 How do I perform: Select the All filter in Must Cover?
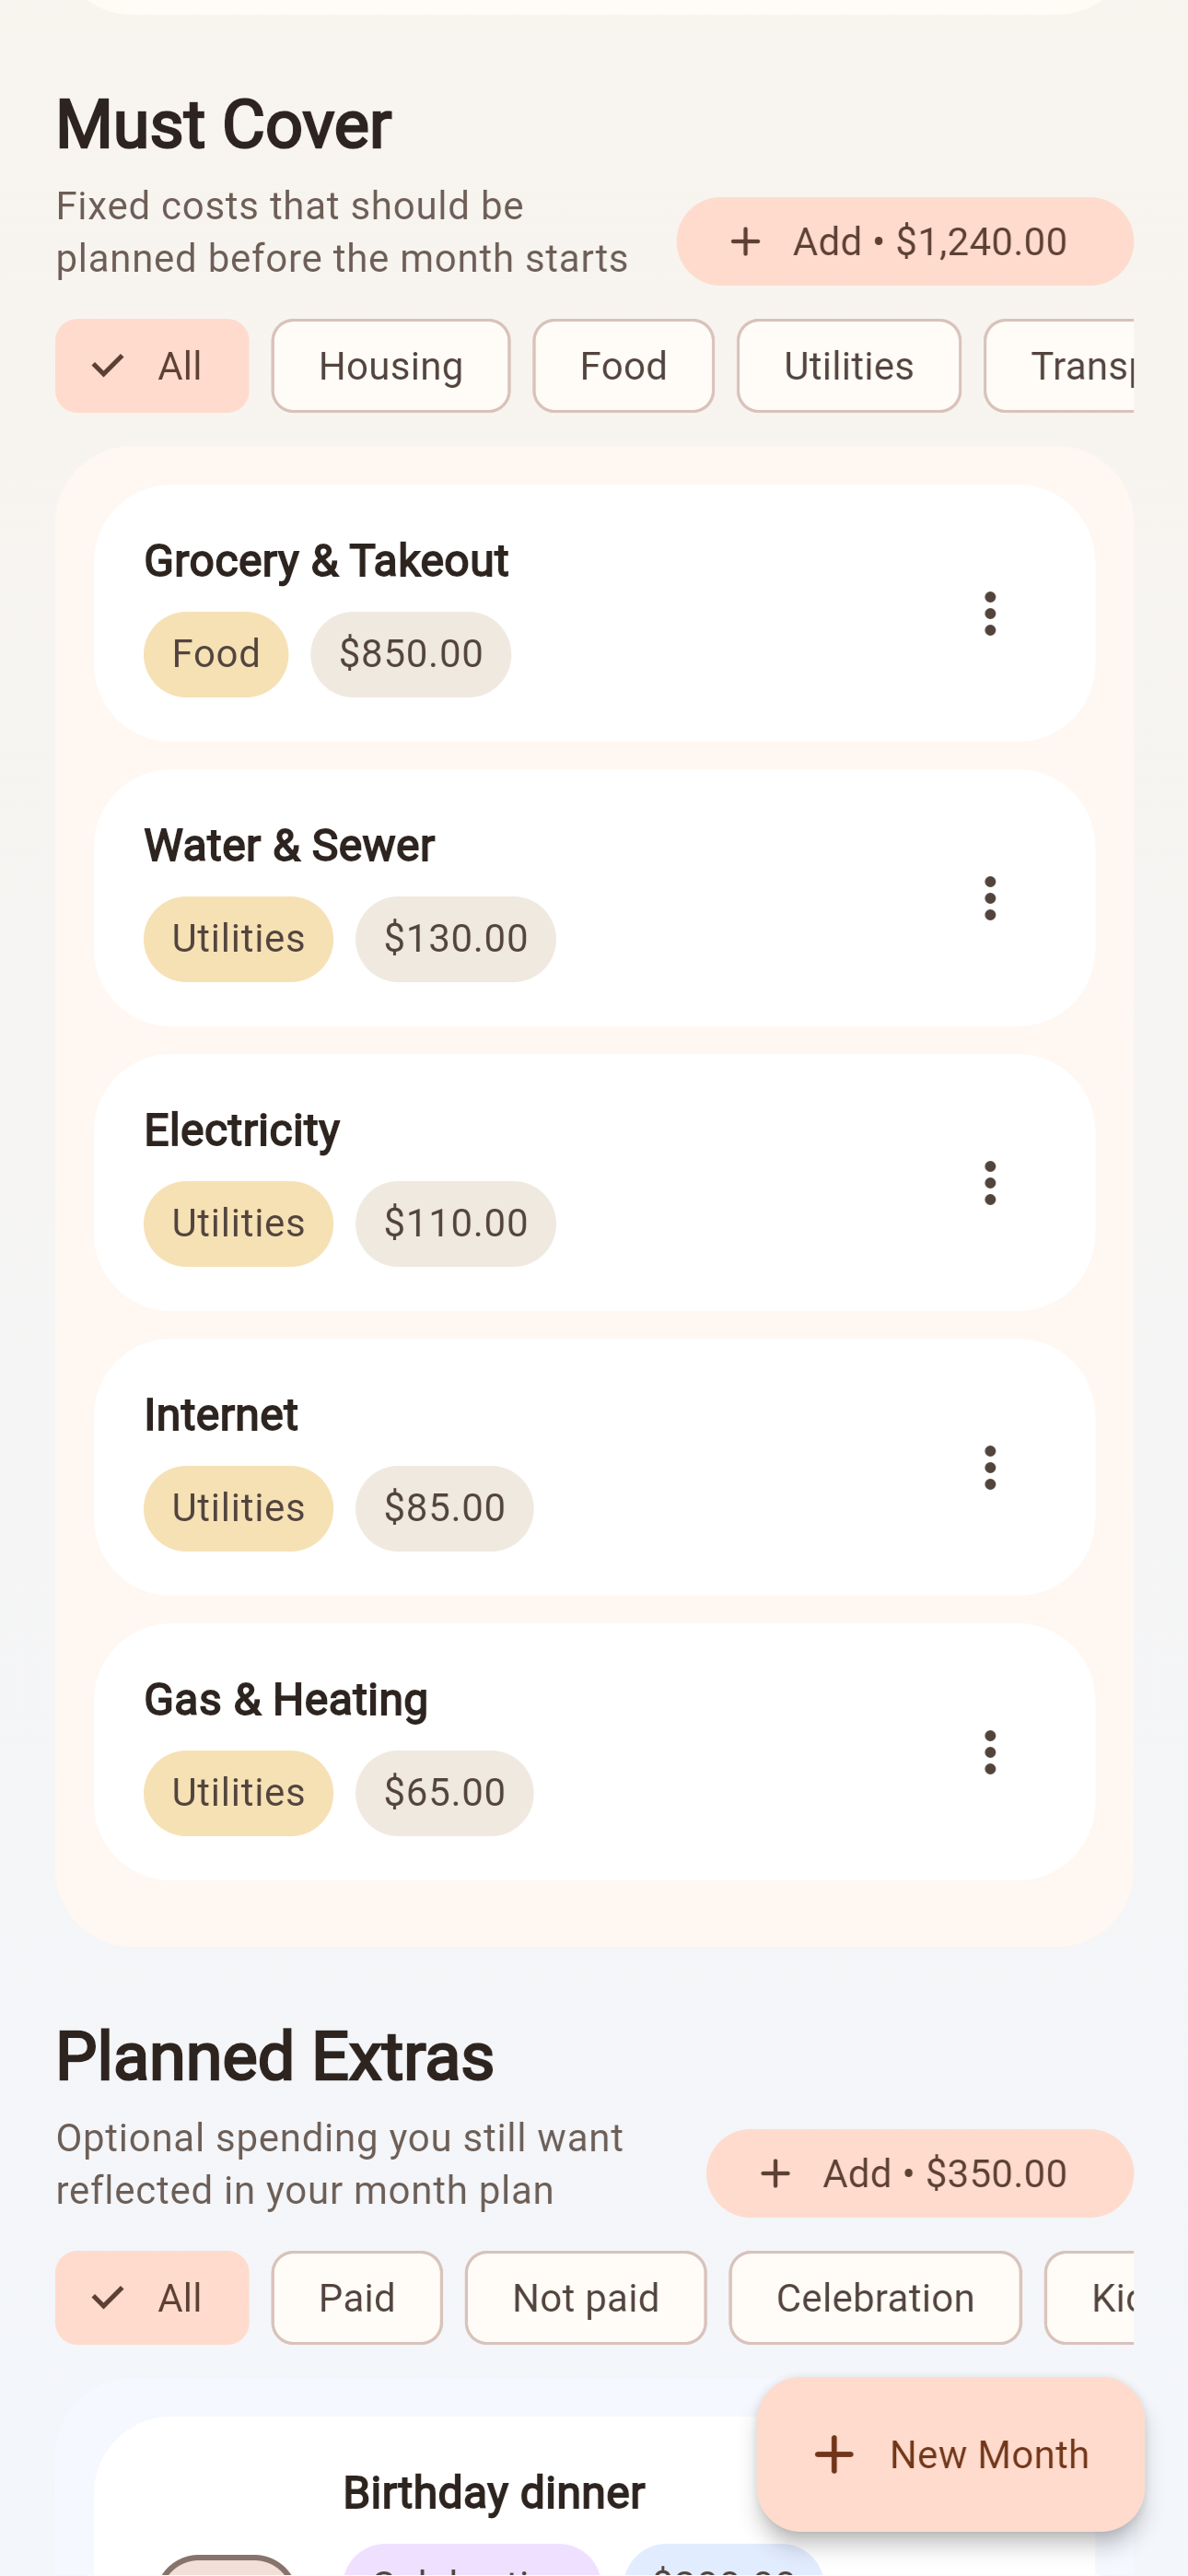[x=152, y=366]
